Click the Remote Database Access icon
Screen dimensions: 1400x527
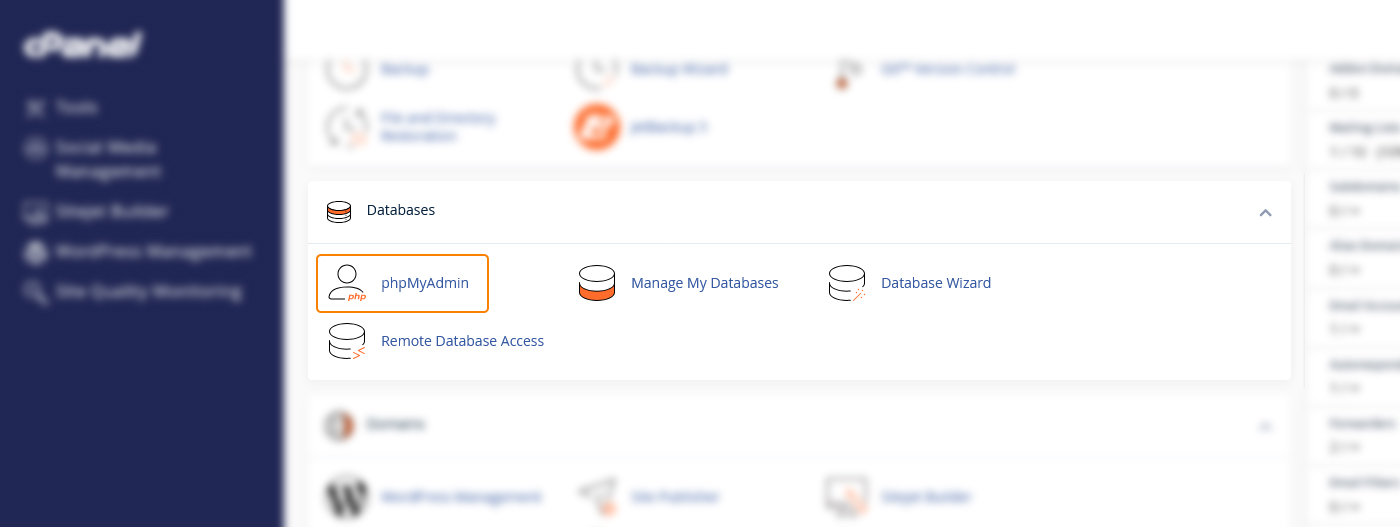(347, 341)
